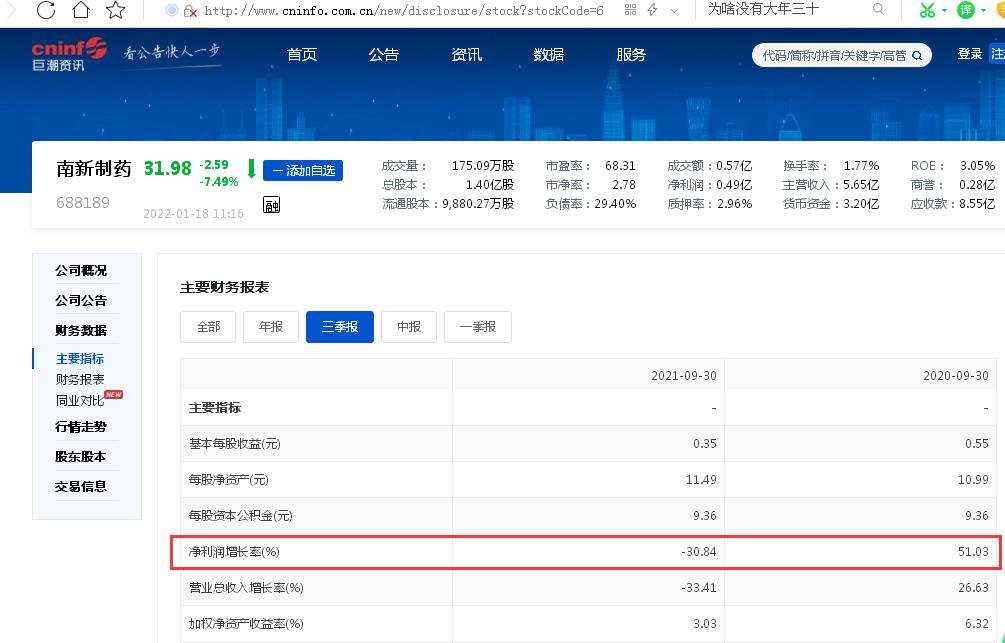Open 交易信息 in the sidebar

pos(81,487)
